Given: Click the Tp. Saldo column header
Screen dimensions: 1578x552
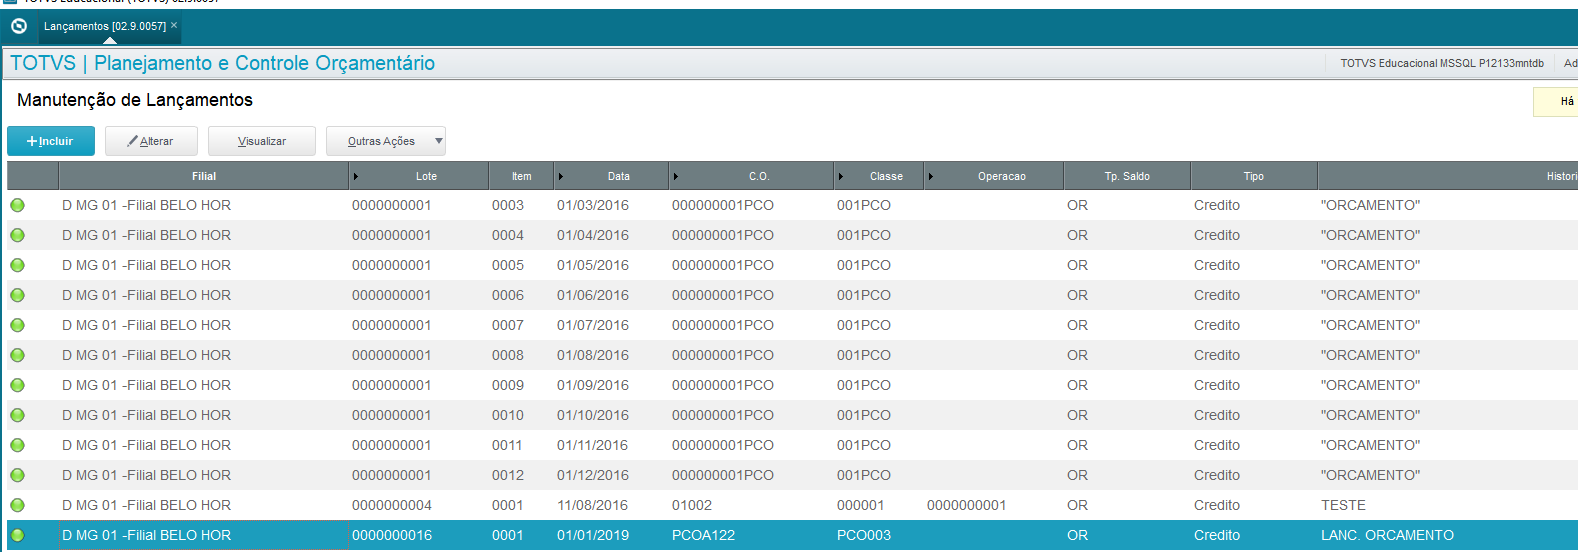Looking at the screenshot, I should tap(1127, 176).
